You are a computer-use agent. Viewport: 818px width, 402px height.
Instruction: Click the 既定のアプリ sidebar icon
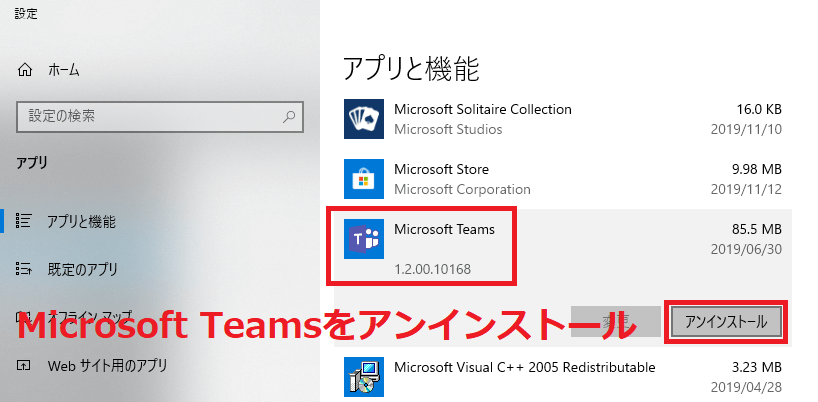pyautogui.click(x=24, y=269)
